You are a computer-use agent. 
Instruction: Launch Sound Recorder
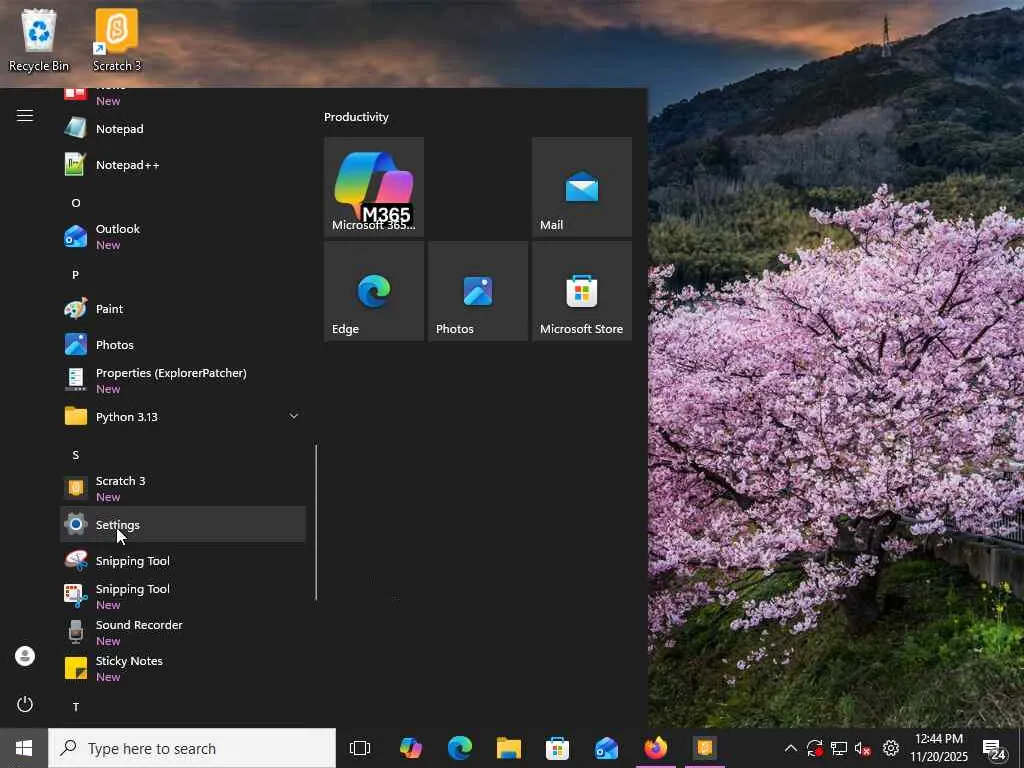tap(183, 632)
